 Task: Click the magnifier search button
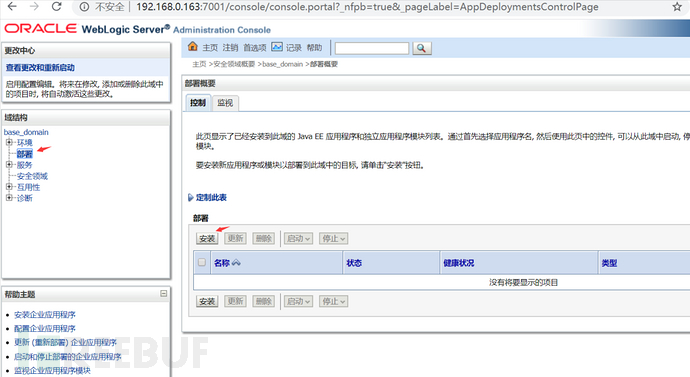click(422, 48)
